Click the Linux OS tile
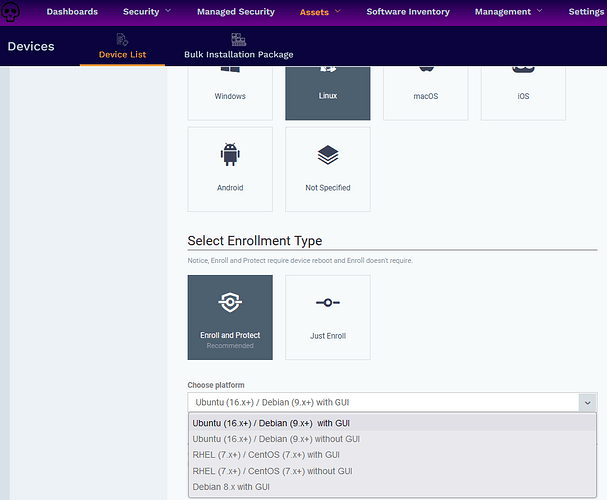Viewport: 607px width, 500px height. pos(328,90)
